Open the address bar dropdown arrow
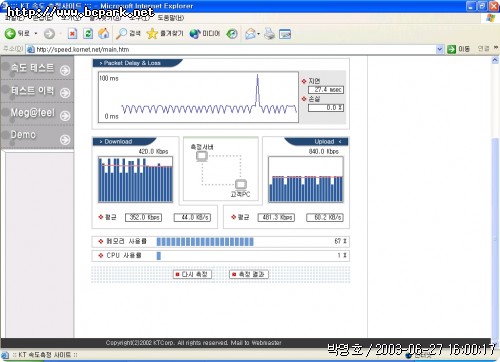 click(x=440, y=49)
